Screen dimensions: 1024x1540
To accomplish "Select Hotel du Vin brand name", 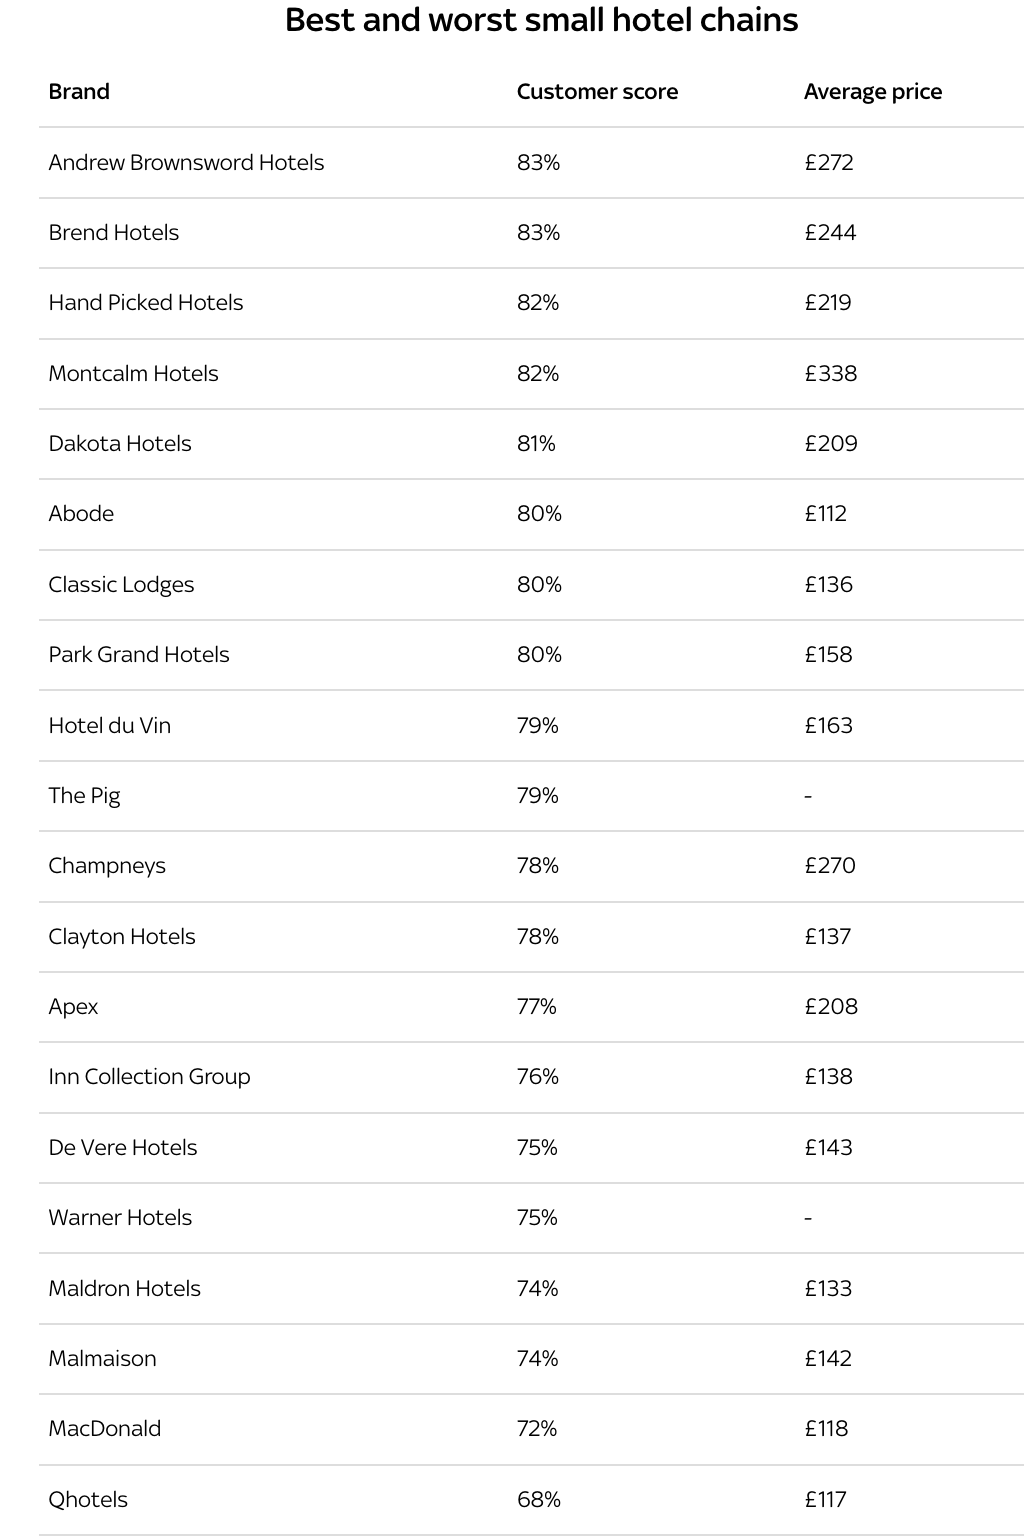I will click(109, 726).
